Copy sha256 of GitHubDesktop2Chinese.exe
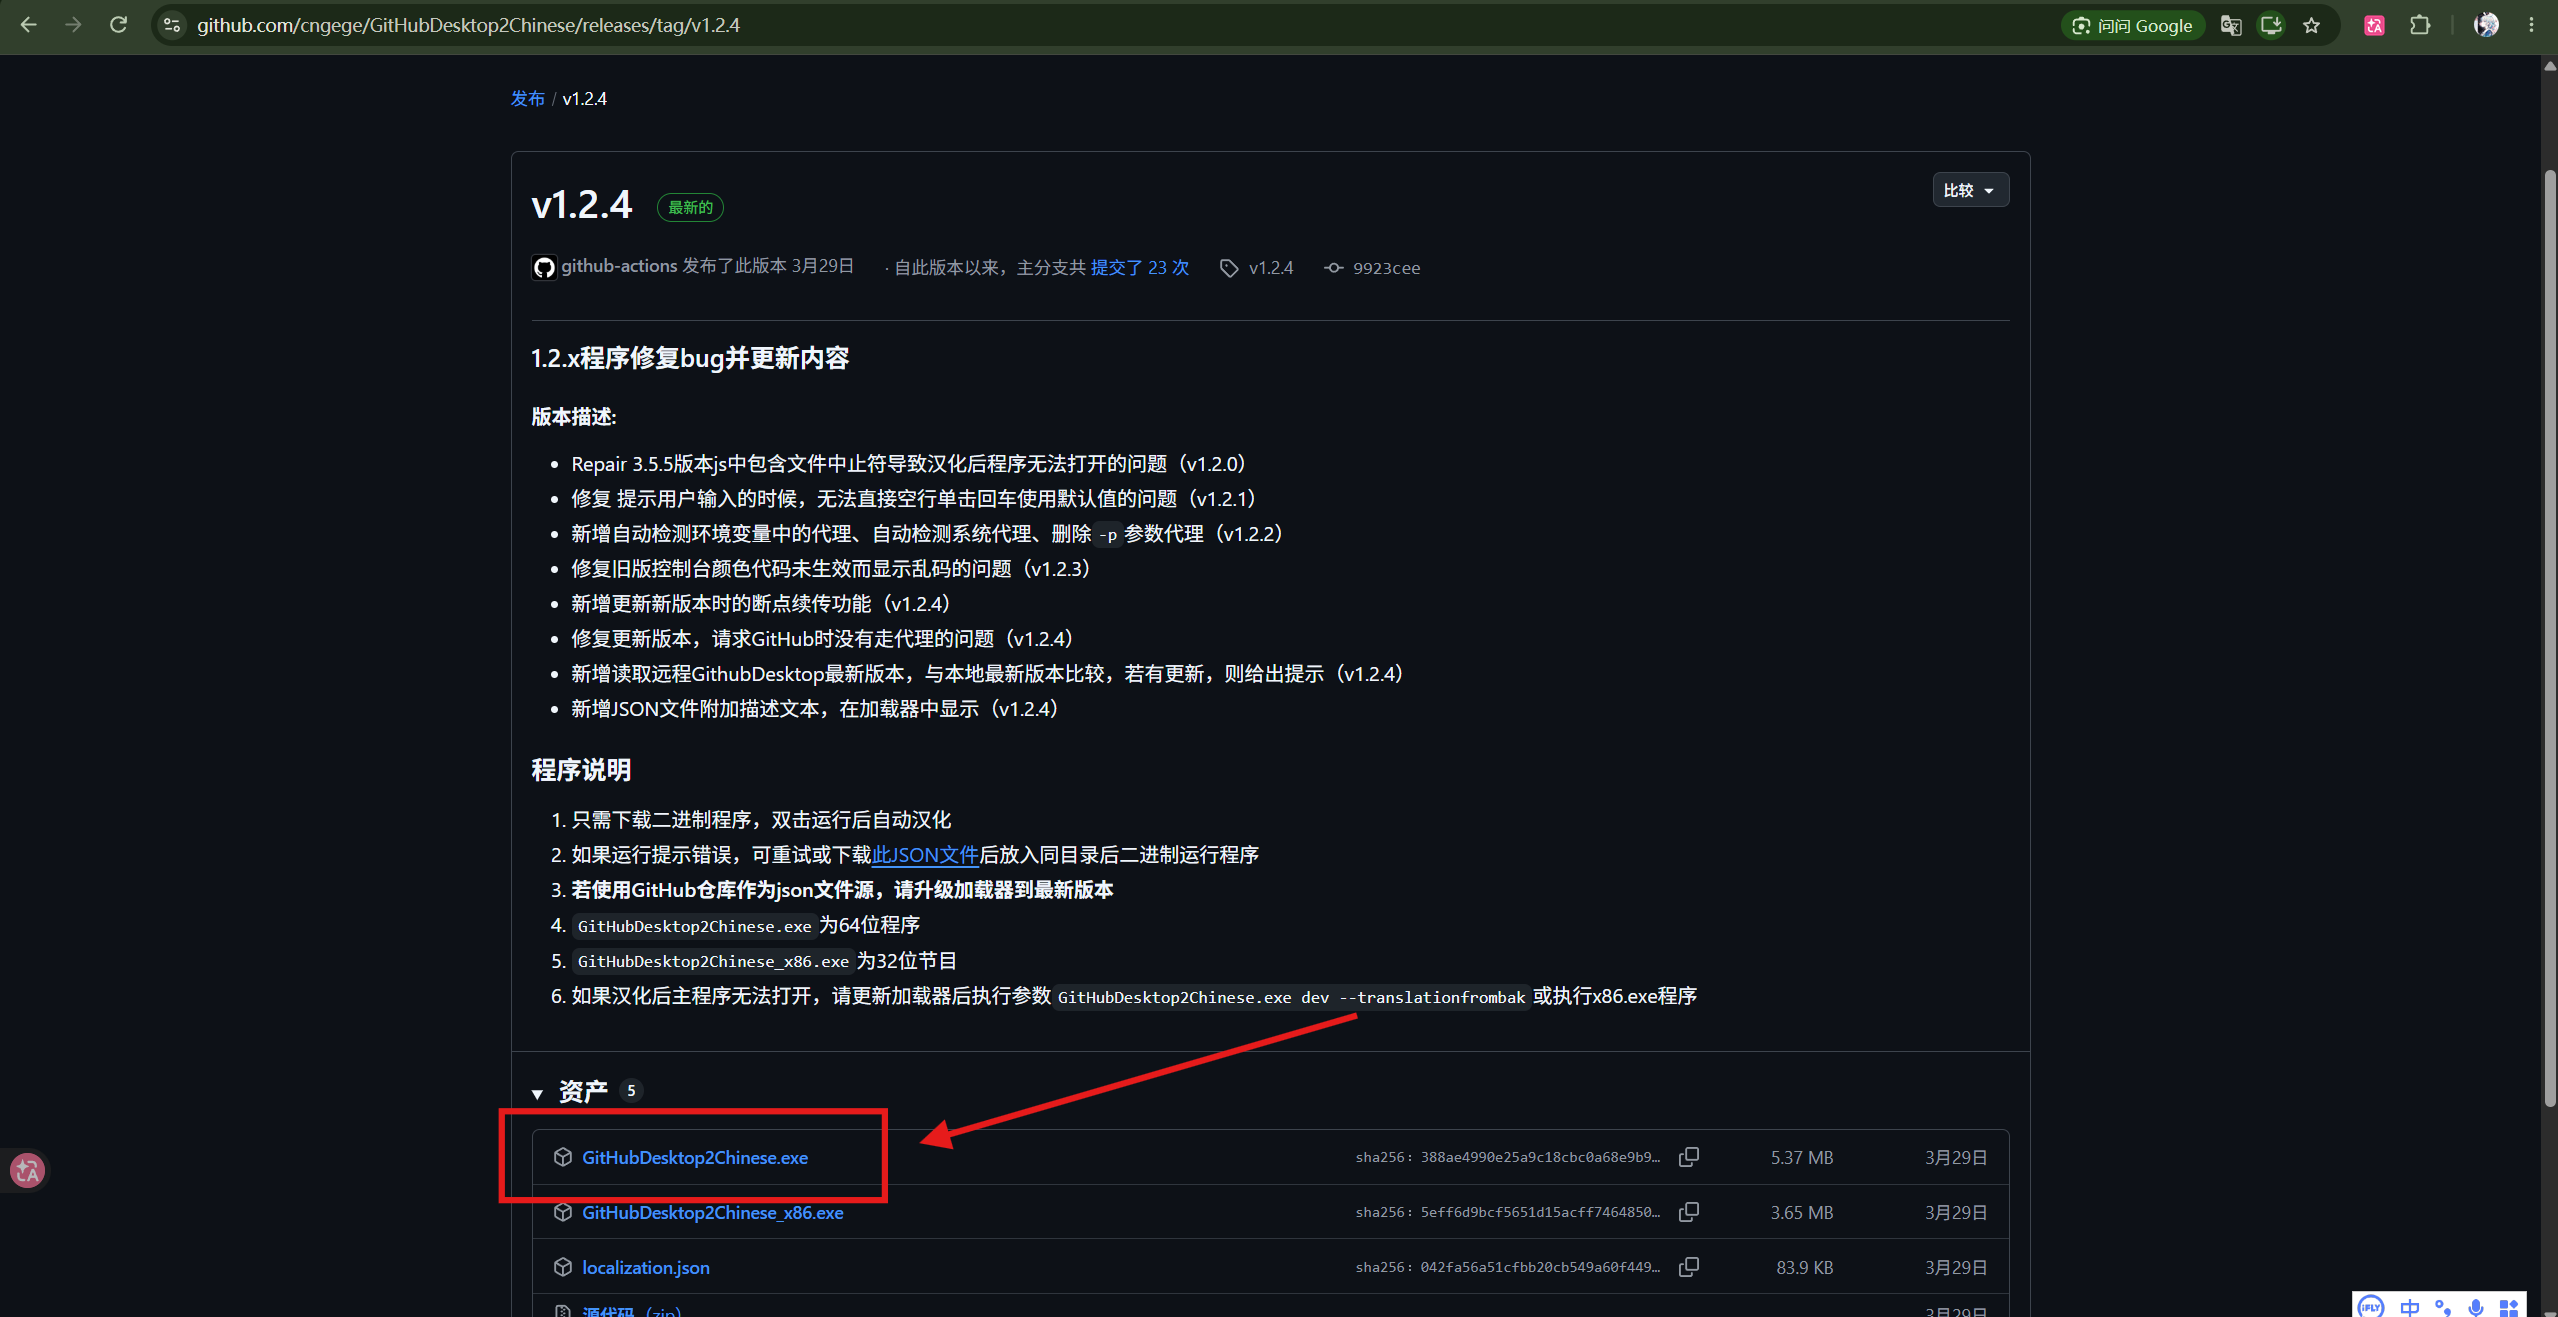The width and height of the screenshot is (2558, 1317). pyautogui.click(x=1689, y=1157)
